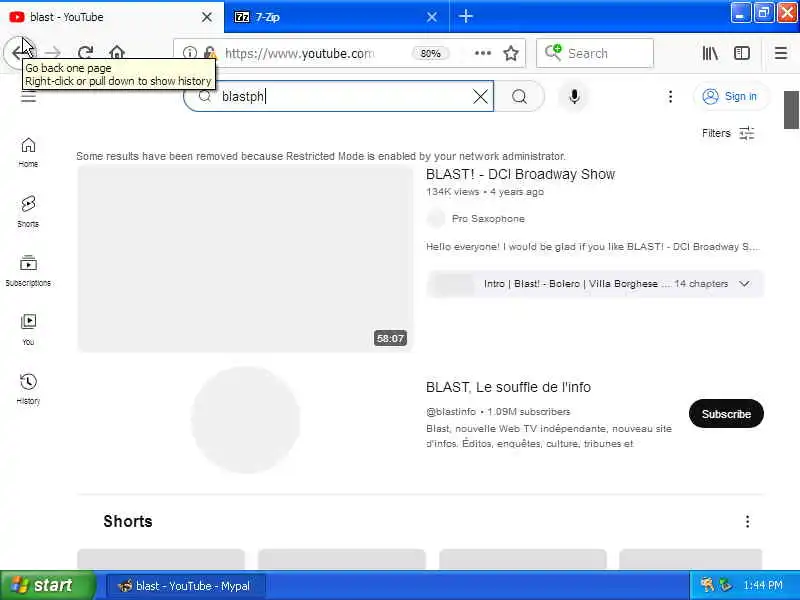Viewport: 800px width, 600px height.
Task: Click the browser Search box
Action: click(595, 53)
